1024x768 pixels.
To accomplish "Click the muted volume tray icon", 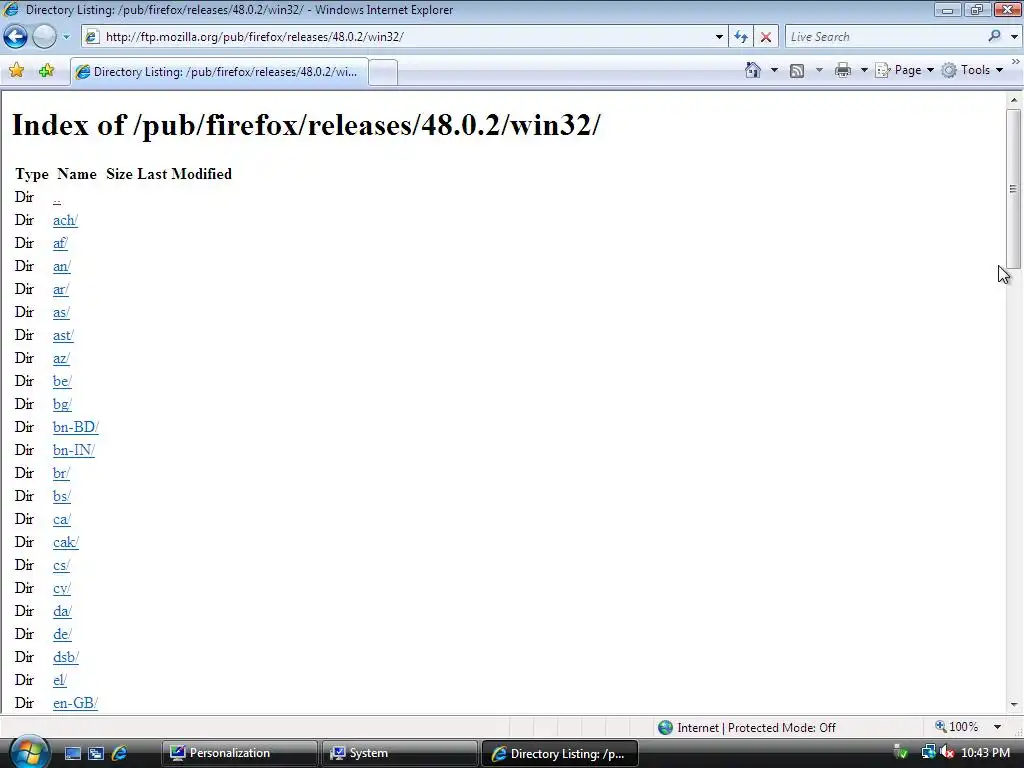I will pos(946,753).
